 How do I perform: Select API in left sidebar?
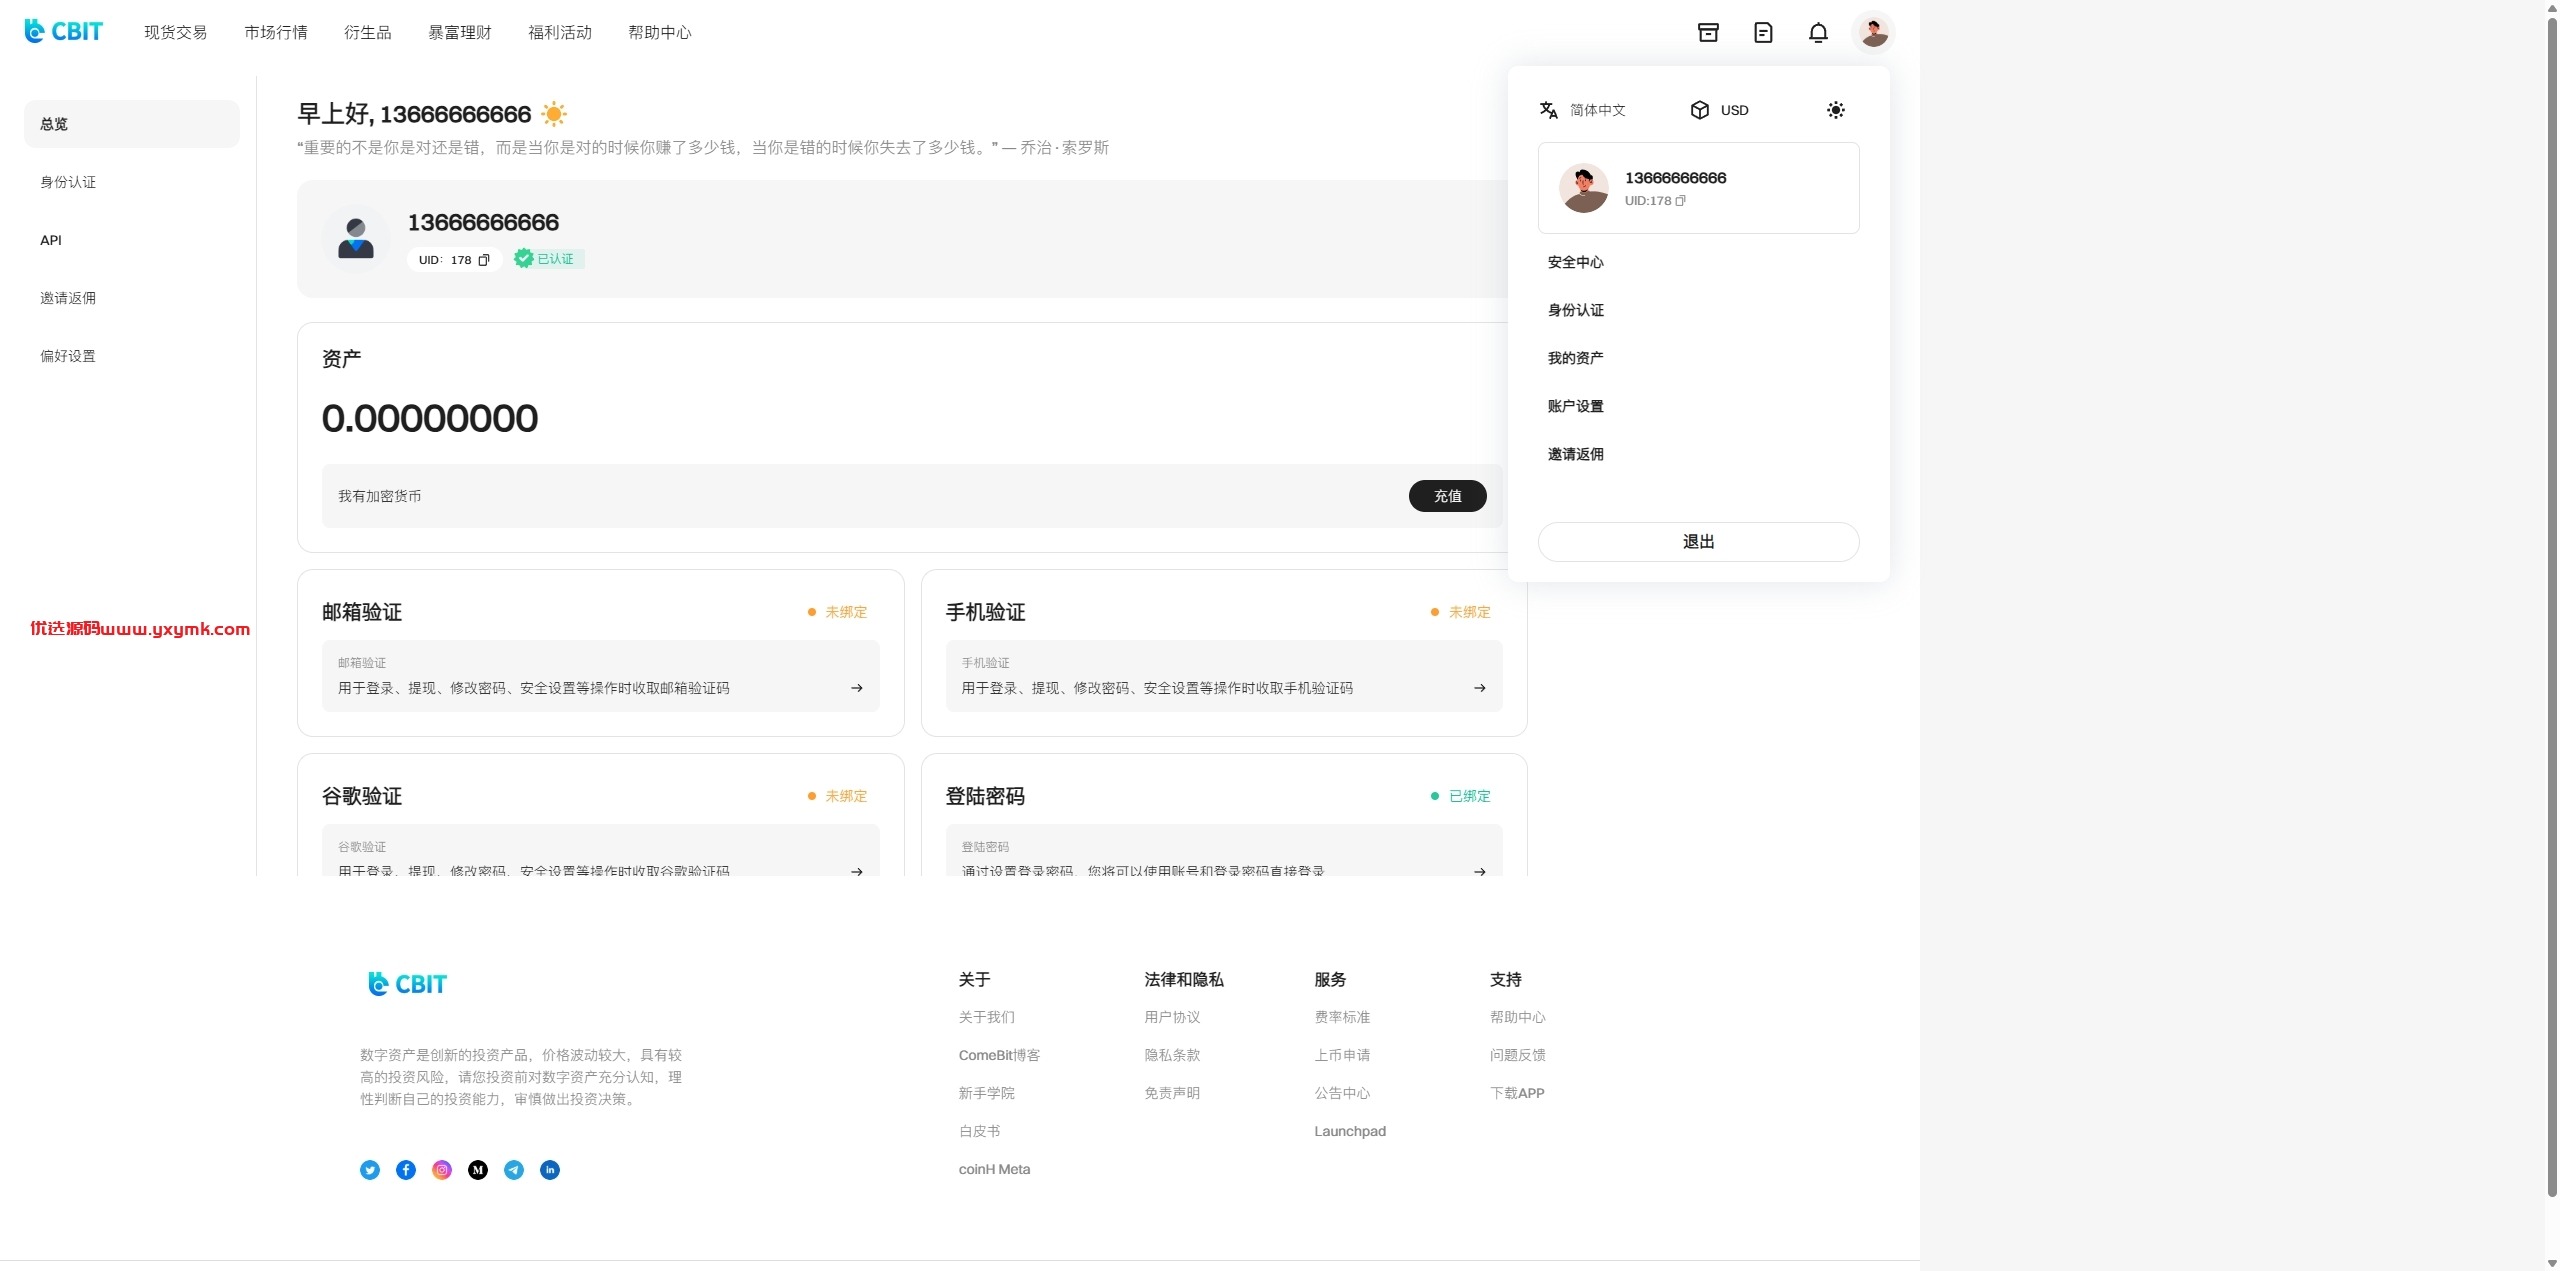coord(132,240)
